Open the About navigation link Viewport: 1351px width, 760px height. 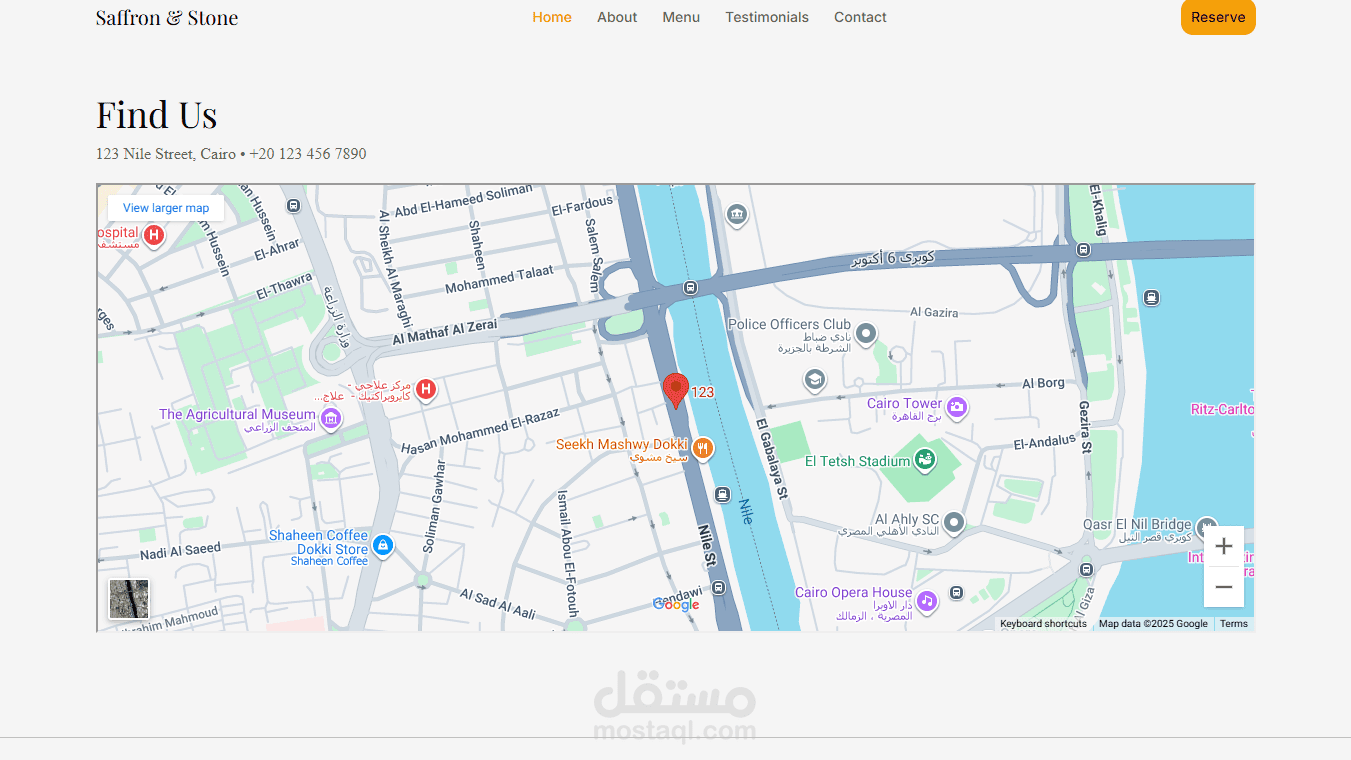point(617,17)
